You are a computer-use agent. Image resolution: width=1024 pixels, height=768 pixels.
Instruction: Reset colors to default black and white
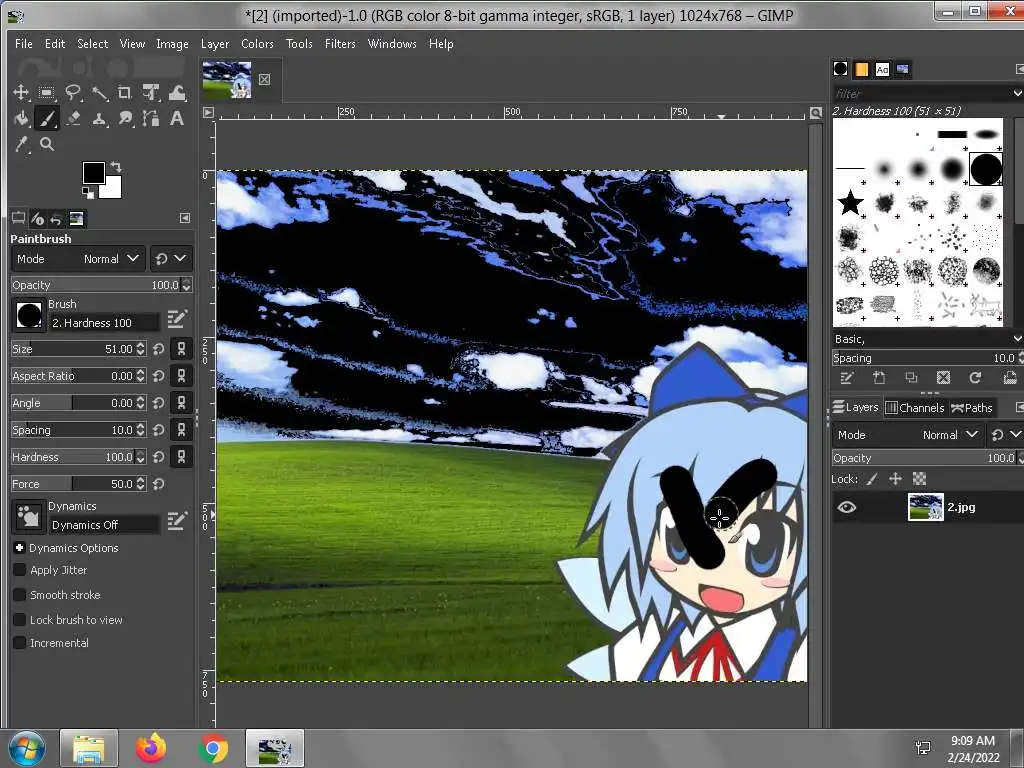(87, 192)
